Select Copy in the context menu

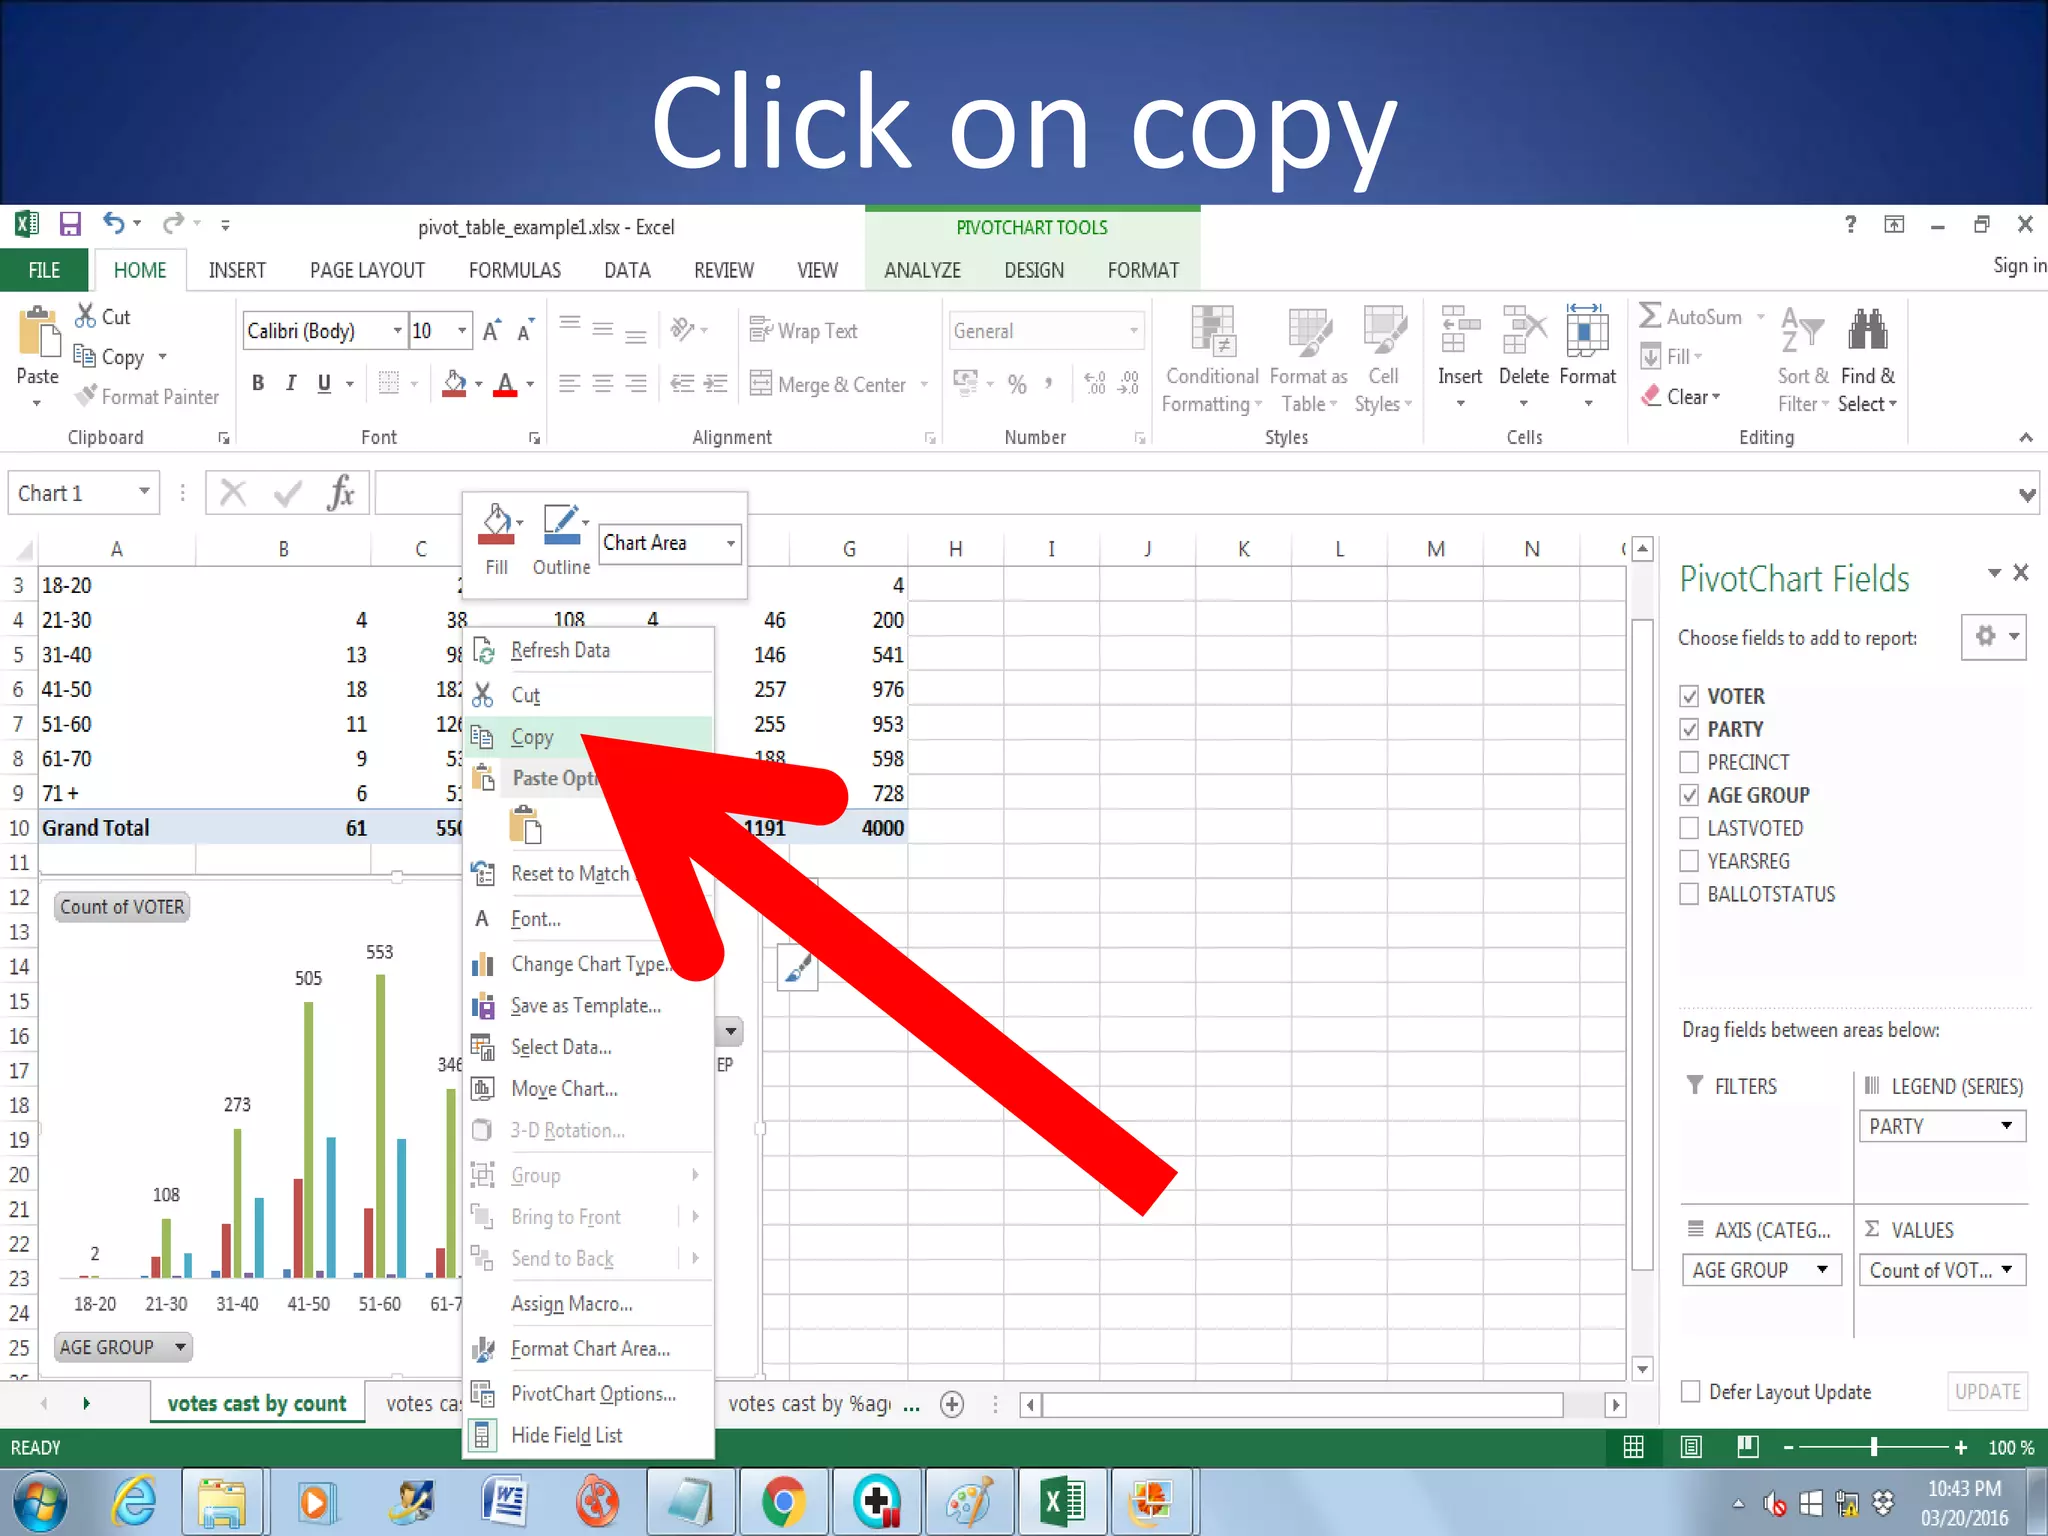(590, 737)
